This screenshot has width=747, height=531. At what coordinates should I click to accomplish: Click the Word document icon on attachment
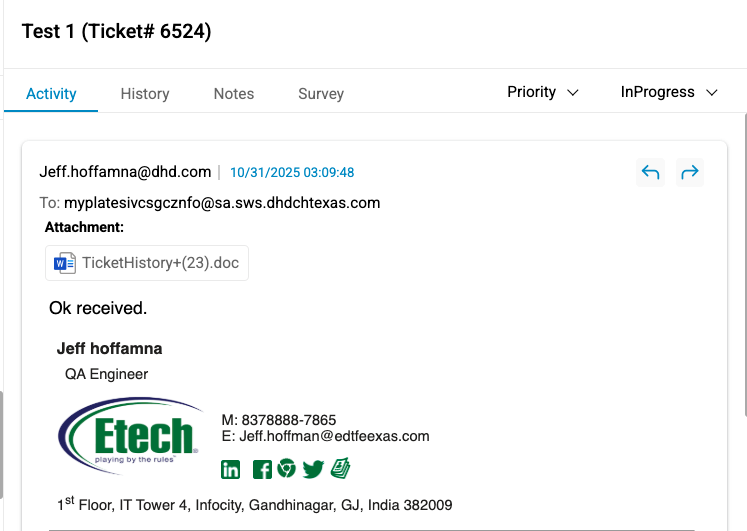65,263
